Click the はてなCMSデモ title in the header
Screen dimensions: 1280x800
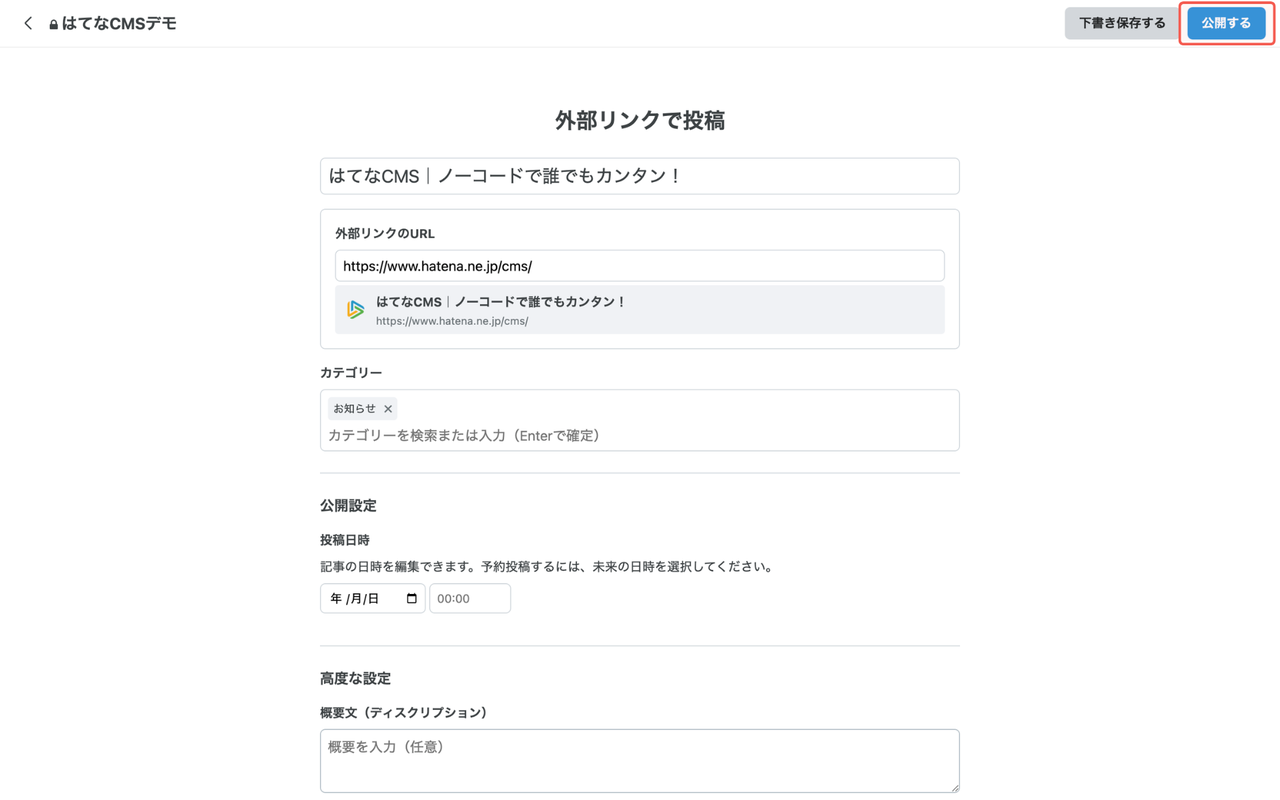119,22
